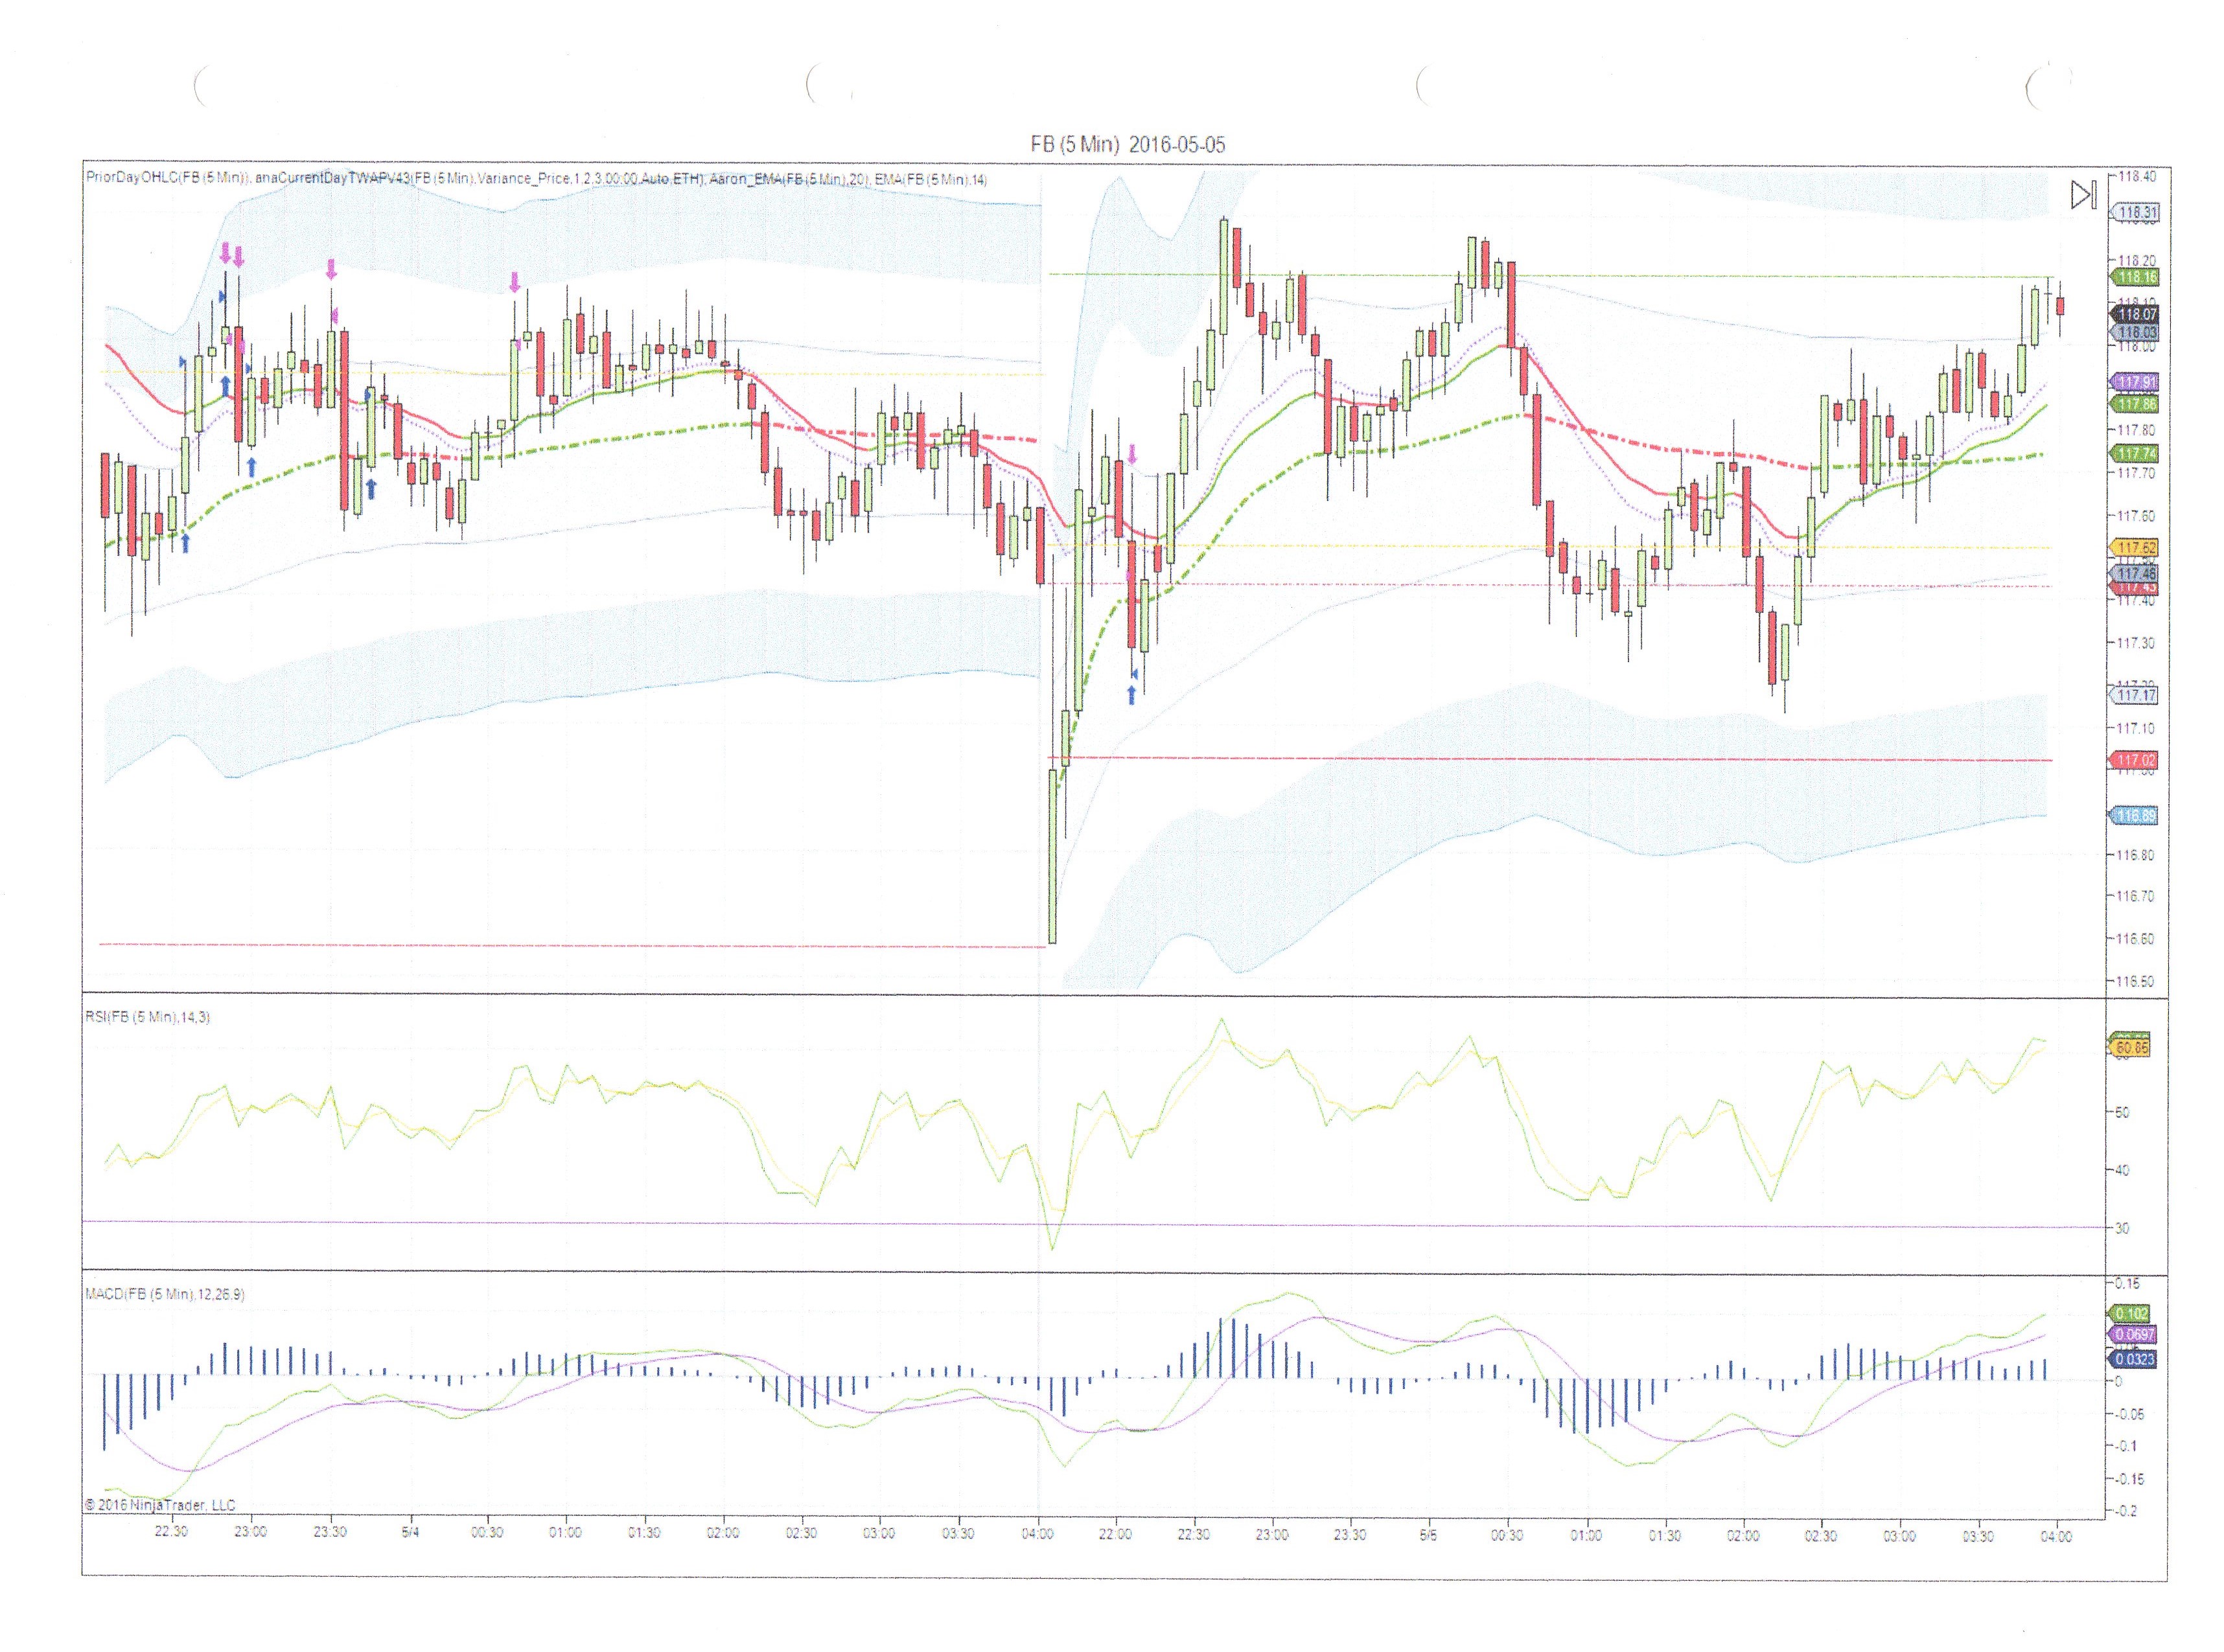
Task: Click the green 118.16 price marker
Action: [x=2135, y=277]
